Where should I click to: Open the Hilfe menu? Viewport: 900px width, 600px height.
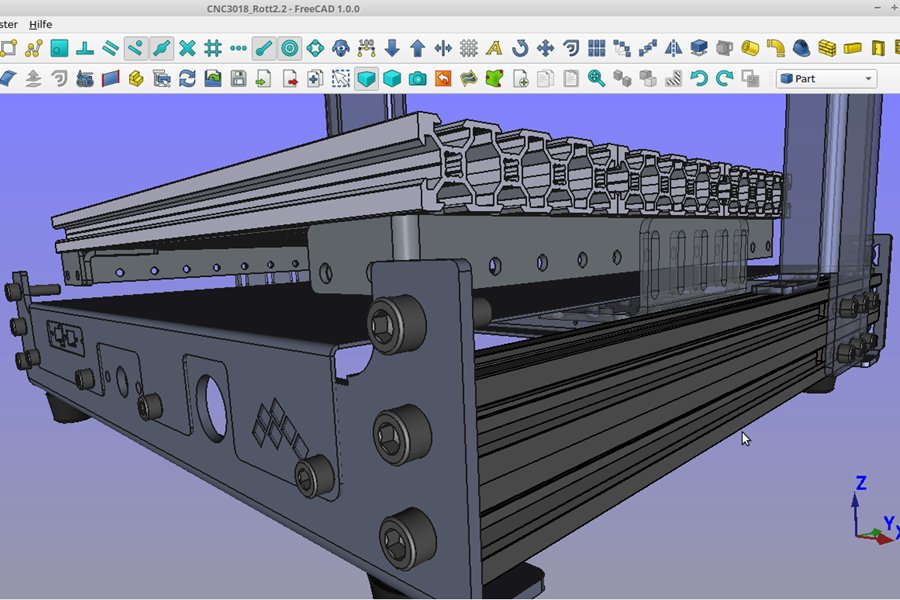tap(41, 24)
